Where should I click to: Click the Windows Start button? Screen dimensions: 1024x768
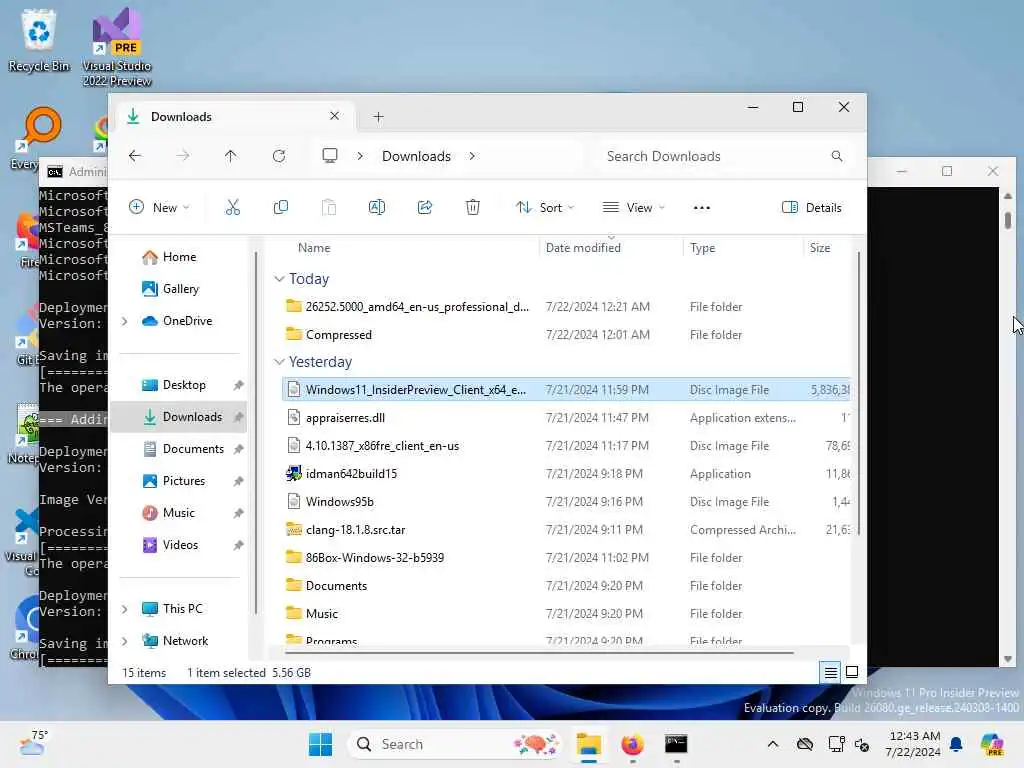pyautogui.click(x=320, y=744)
